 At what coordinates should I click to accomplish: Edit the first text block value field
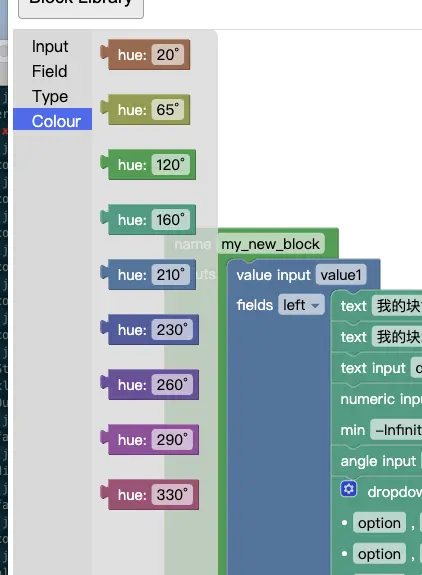[x=397, y=305]
